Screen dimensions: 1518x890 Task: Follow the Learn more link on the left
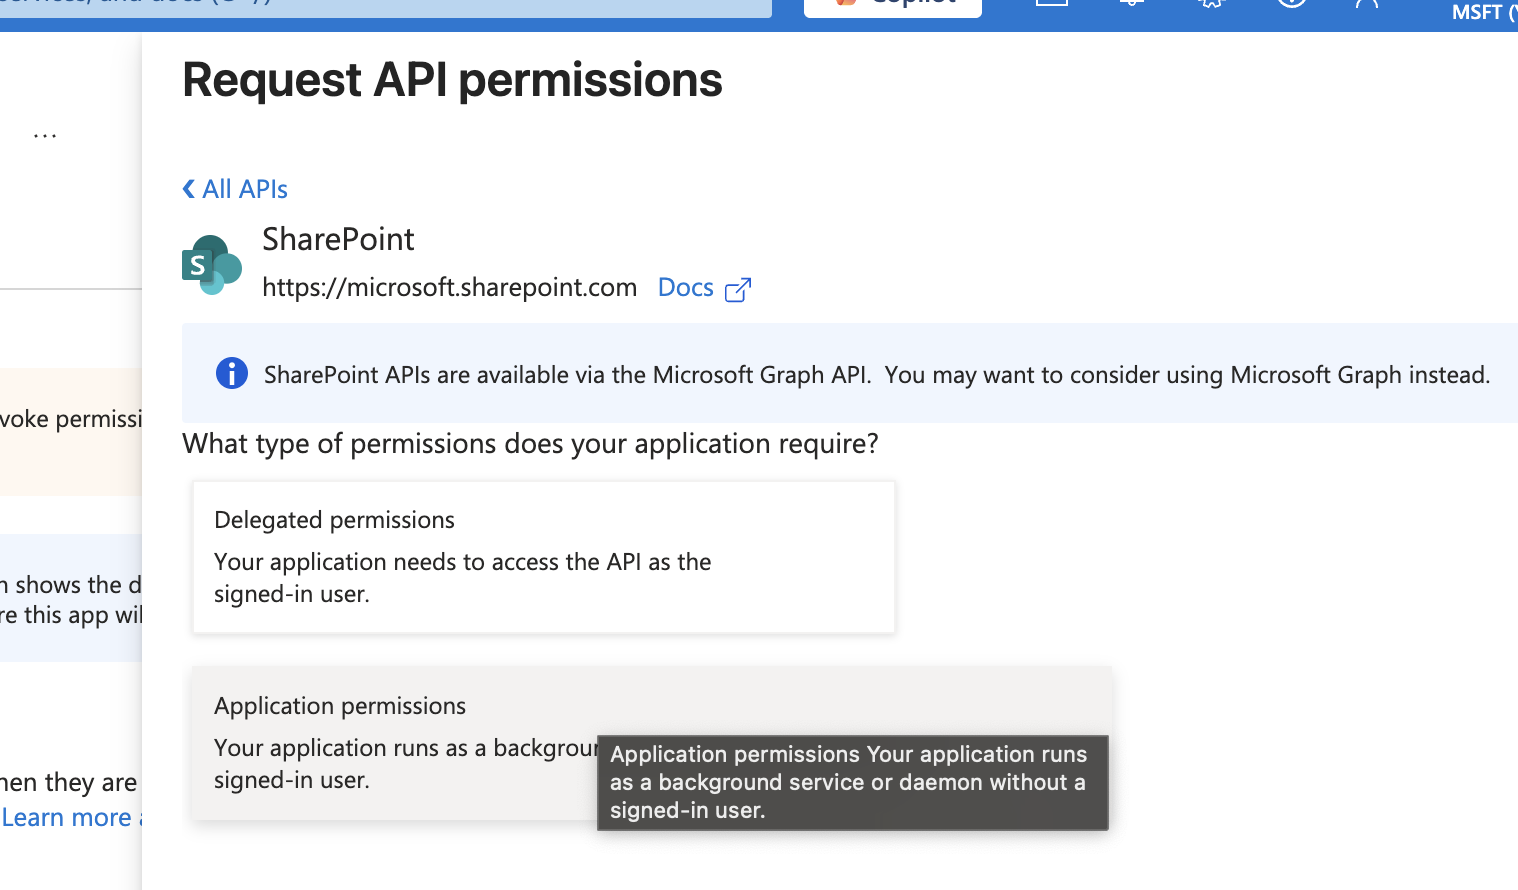pos(70,818)
